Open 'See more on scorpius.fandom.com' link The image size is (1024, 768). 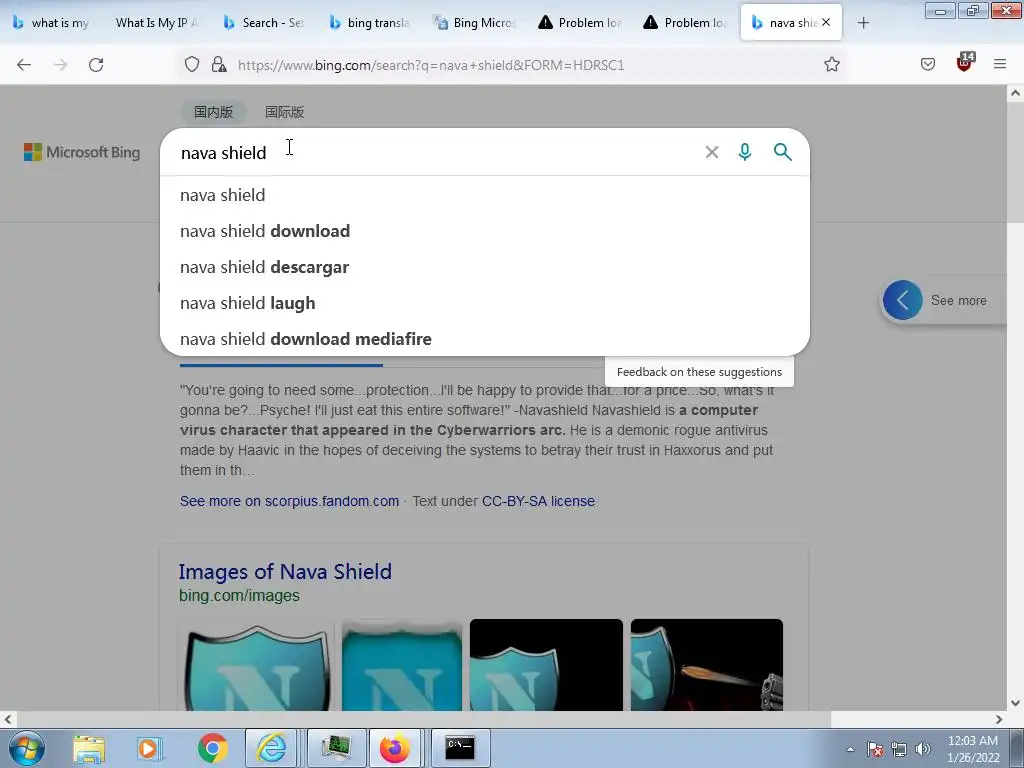[x=289, y=501]
